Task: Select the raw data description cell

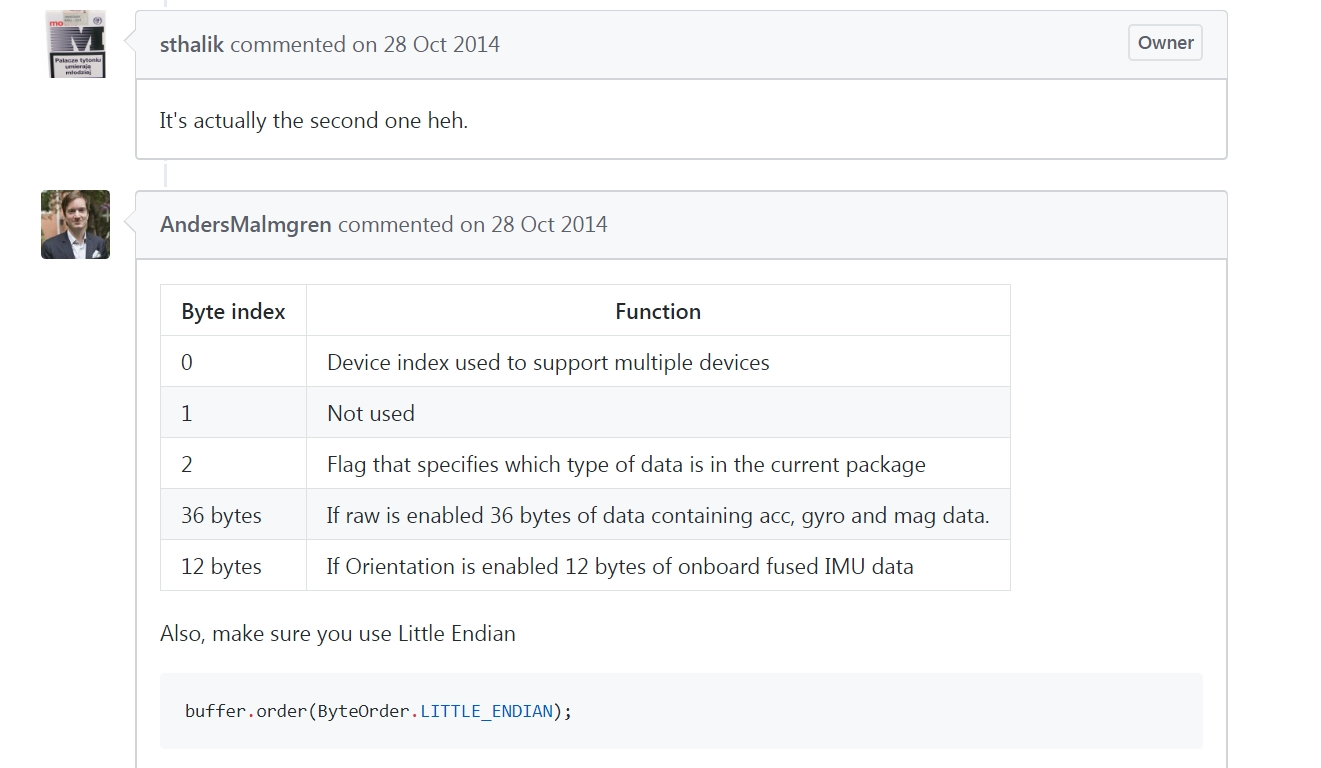Action: tap(657, 513)
